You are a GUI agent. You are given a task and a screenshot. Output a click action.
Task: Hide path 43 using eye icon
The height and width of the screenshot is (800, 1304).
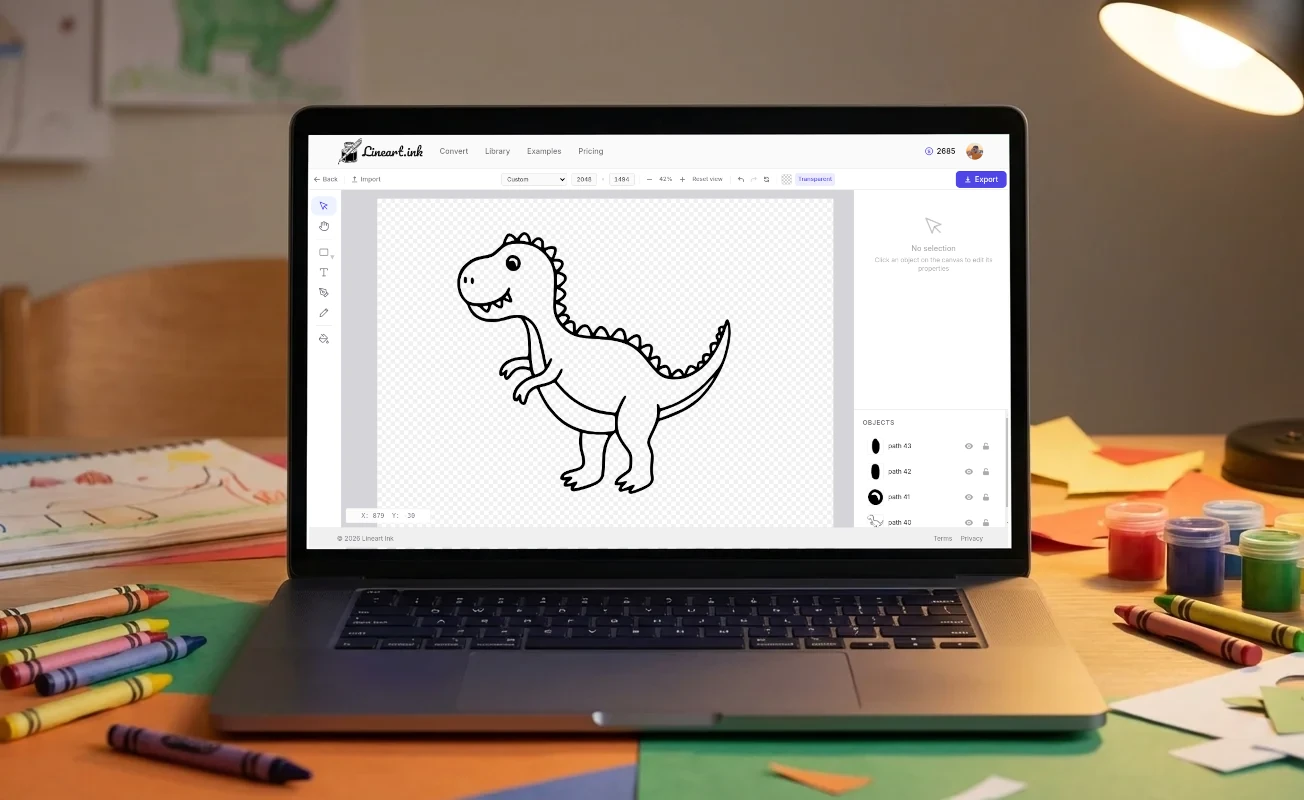point(969,446)
